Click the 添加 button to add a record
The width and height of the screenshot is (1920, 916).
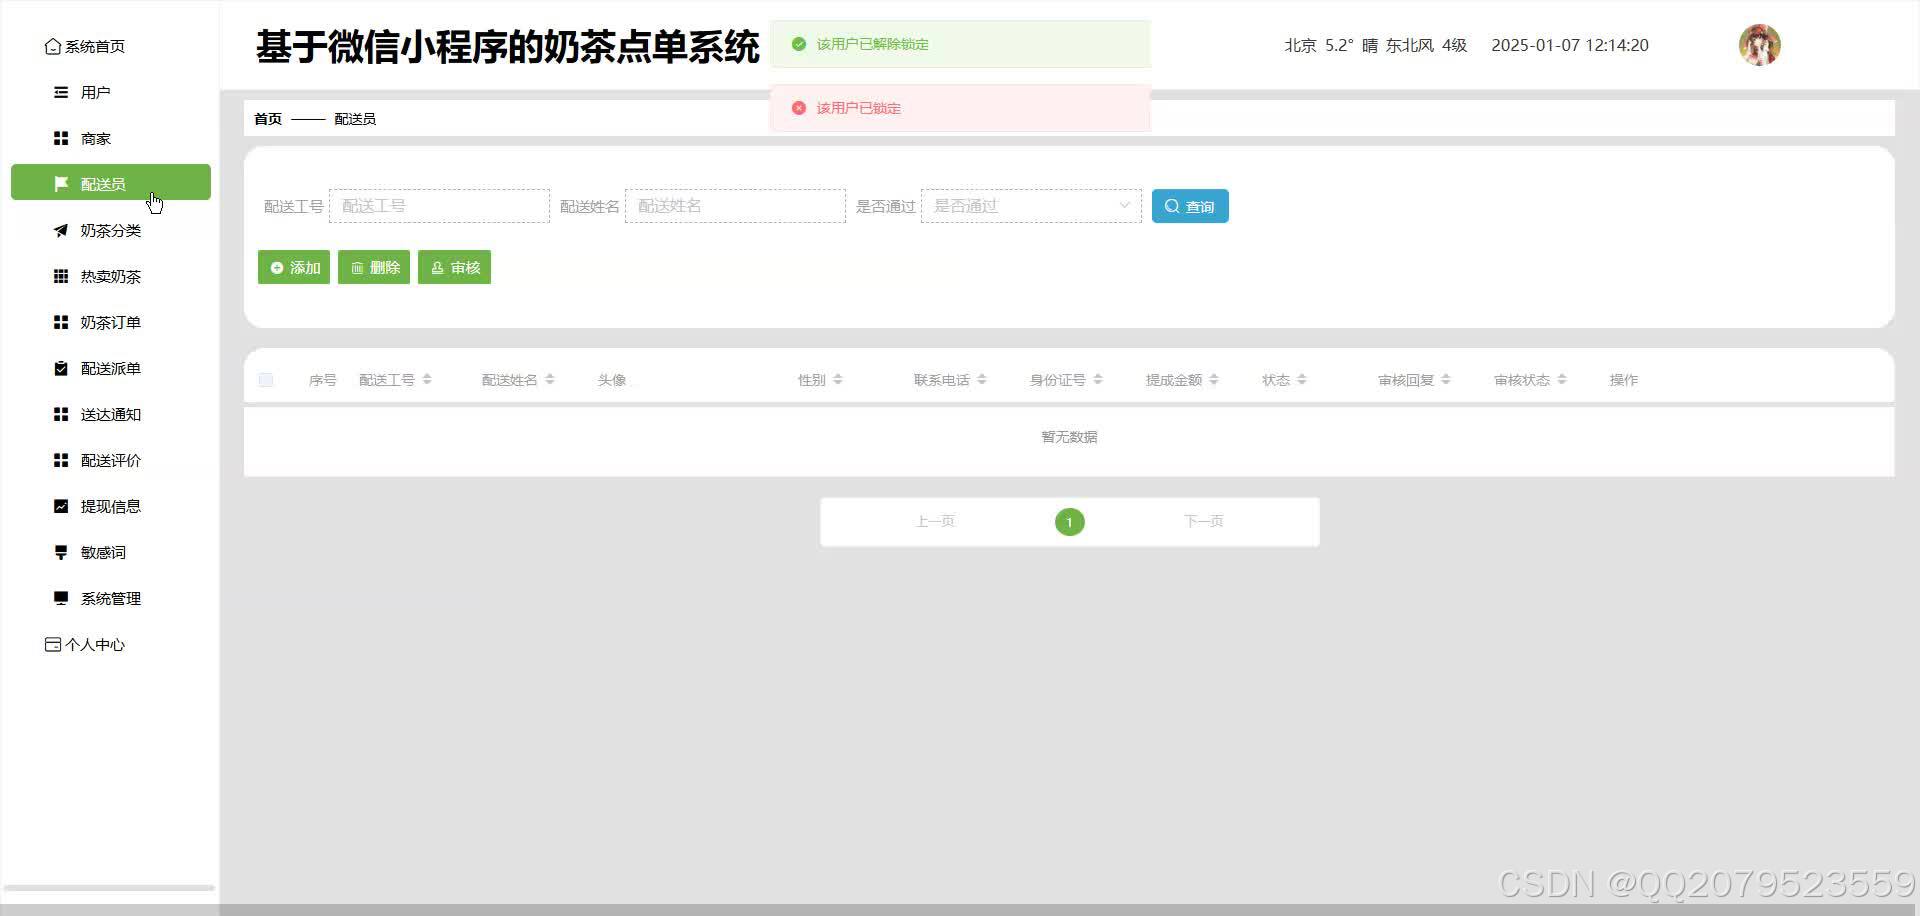[x=293, y=267]
